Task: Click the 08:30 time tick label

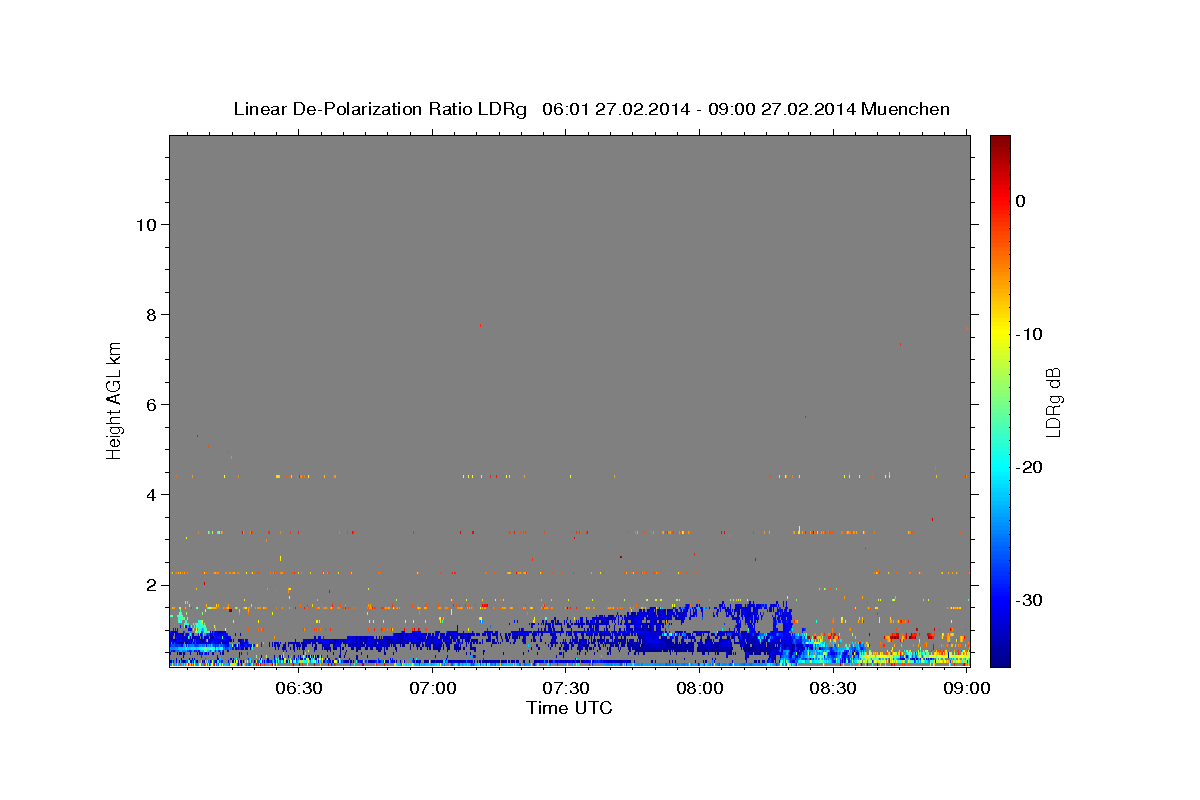Action: [833, 689]
